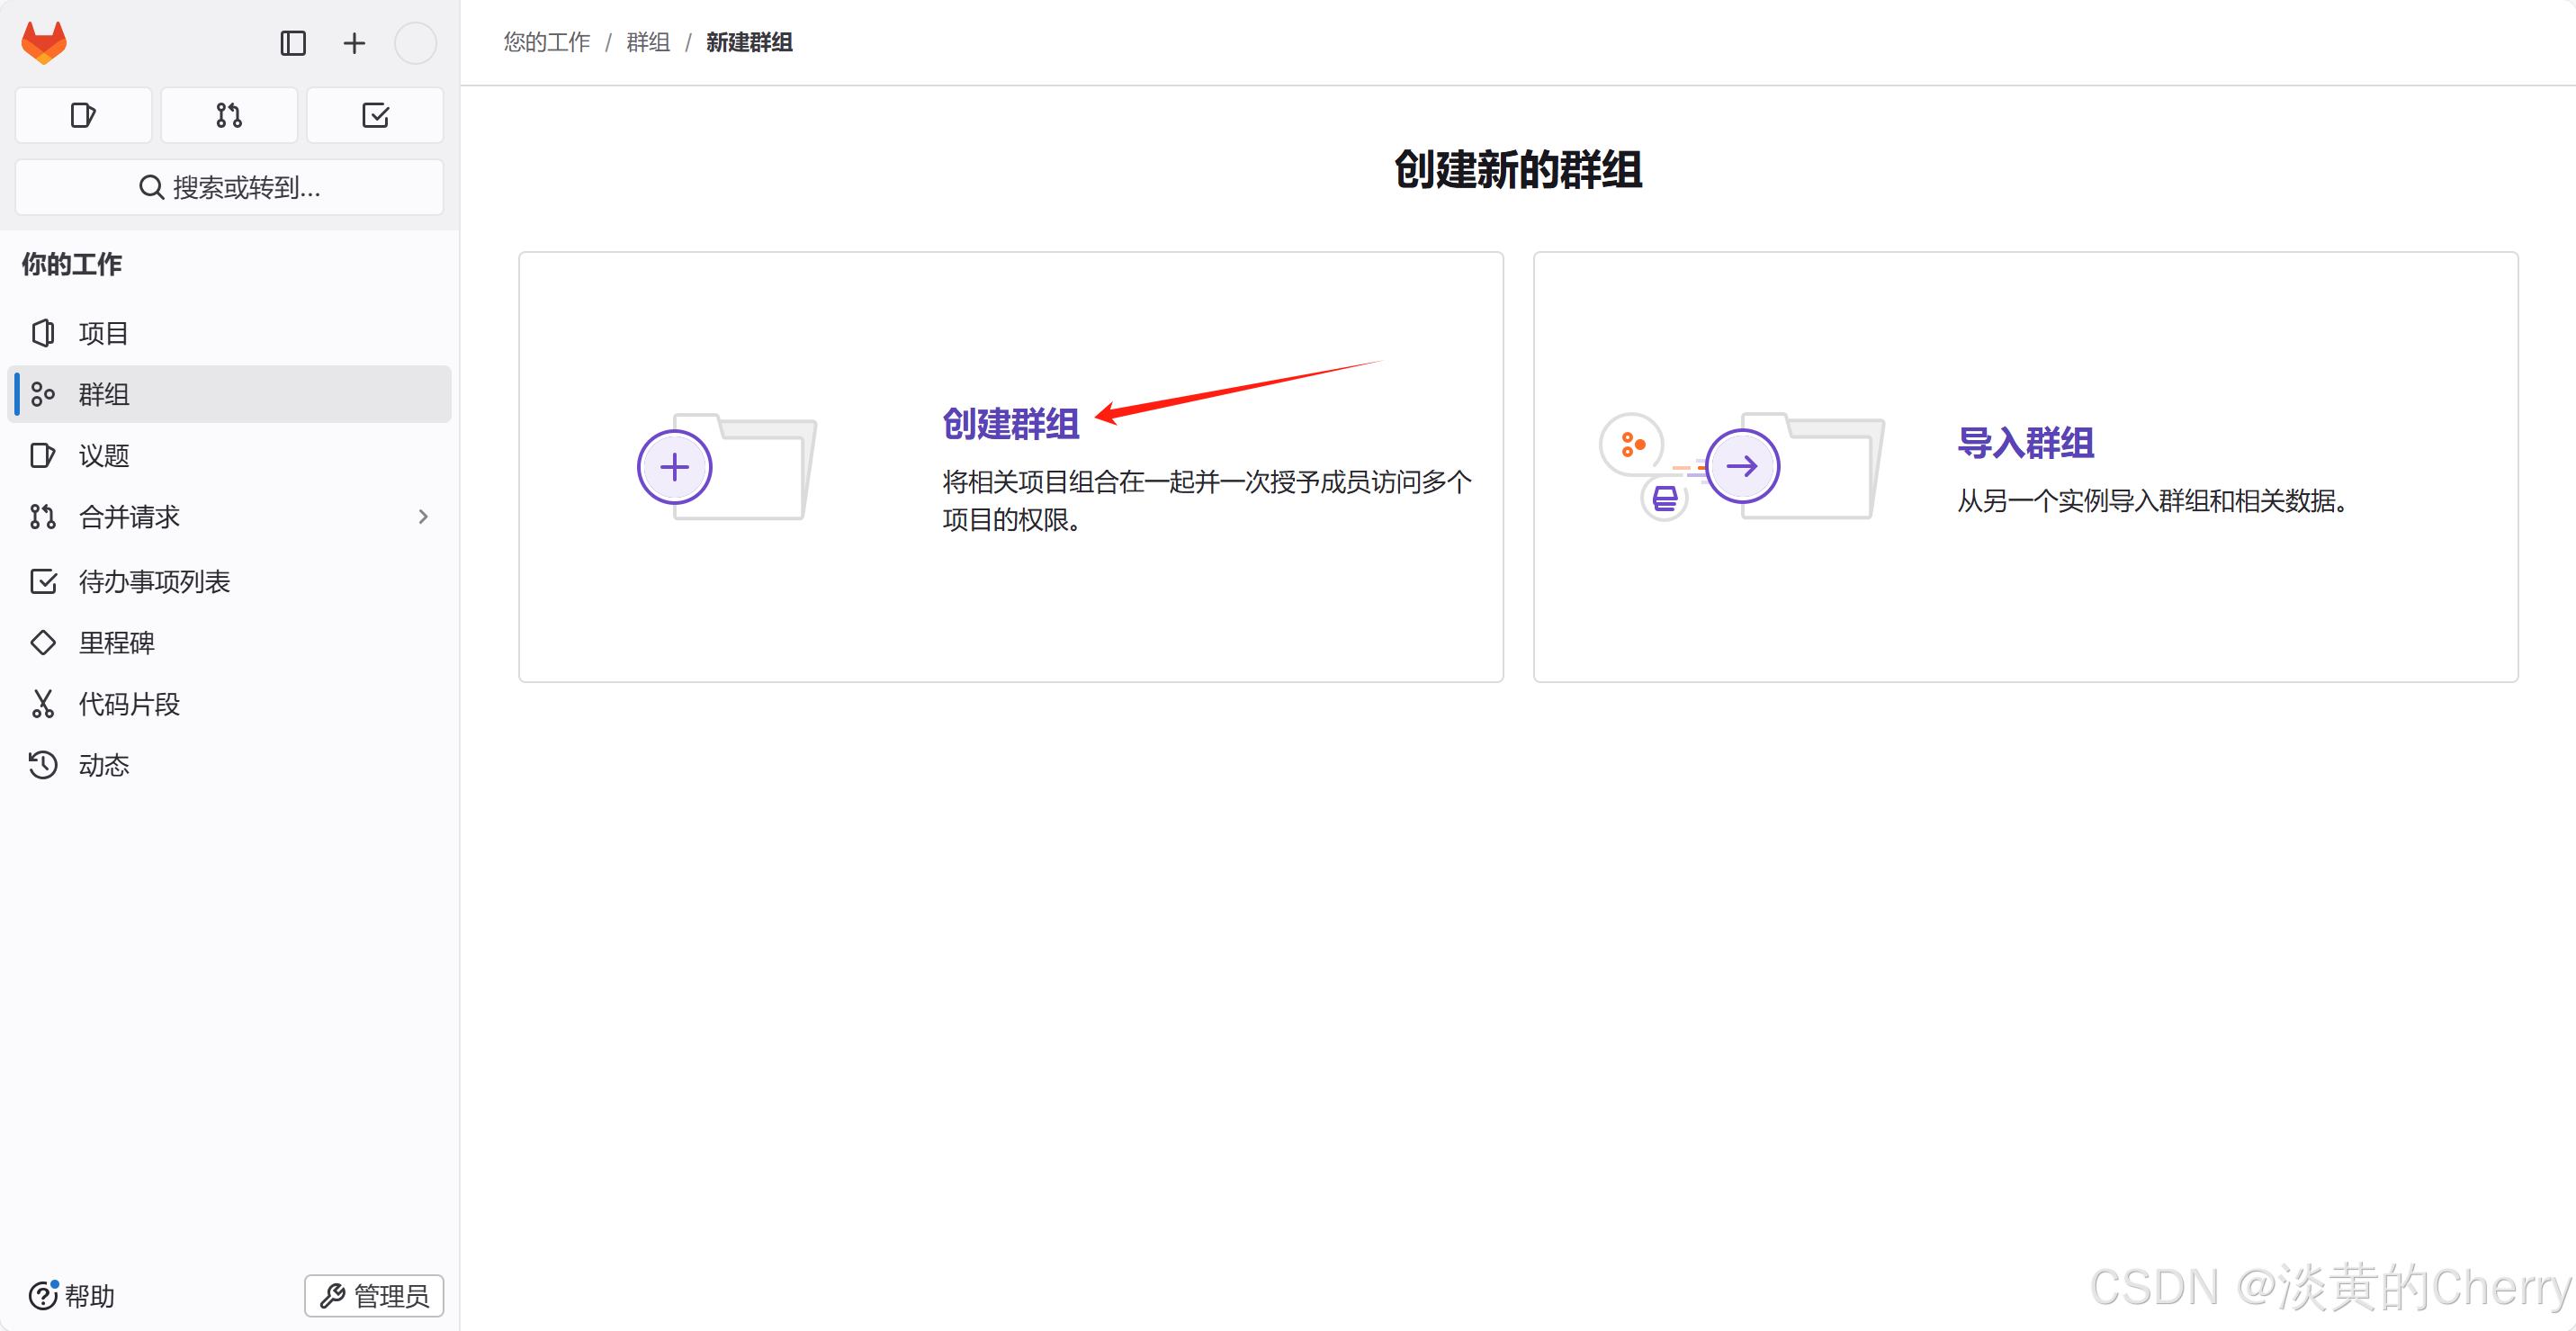Open 议题 in the sidebar
The image size is (2576, 1331).
point(229,455)
